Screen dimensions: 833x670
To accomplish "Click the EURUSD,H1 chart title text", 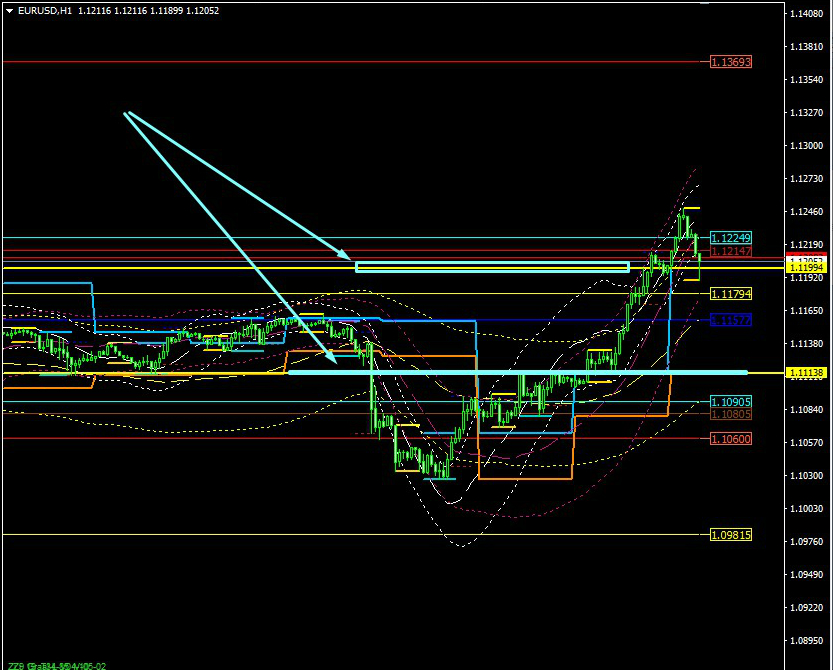I will [38, 10].
